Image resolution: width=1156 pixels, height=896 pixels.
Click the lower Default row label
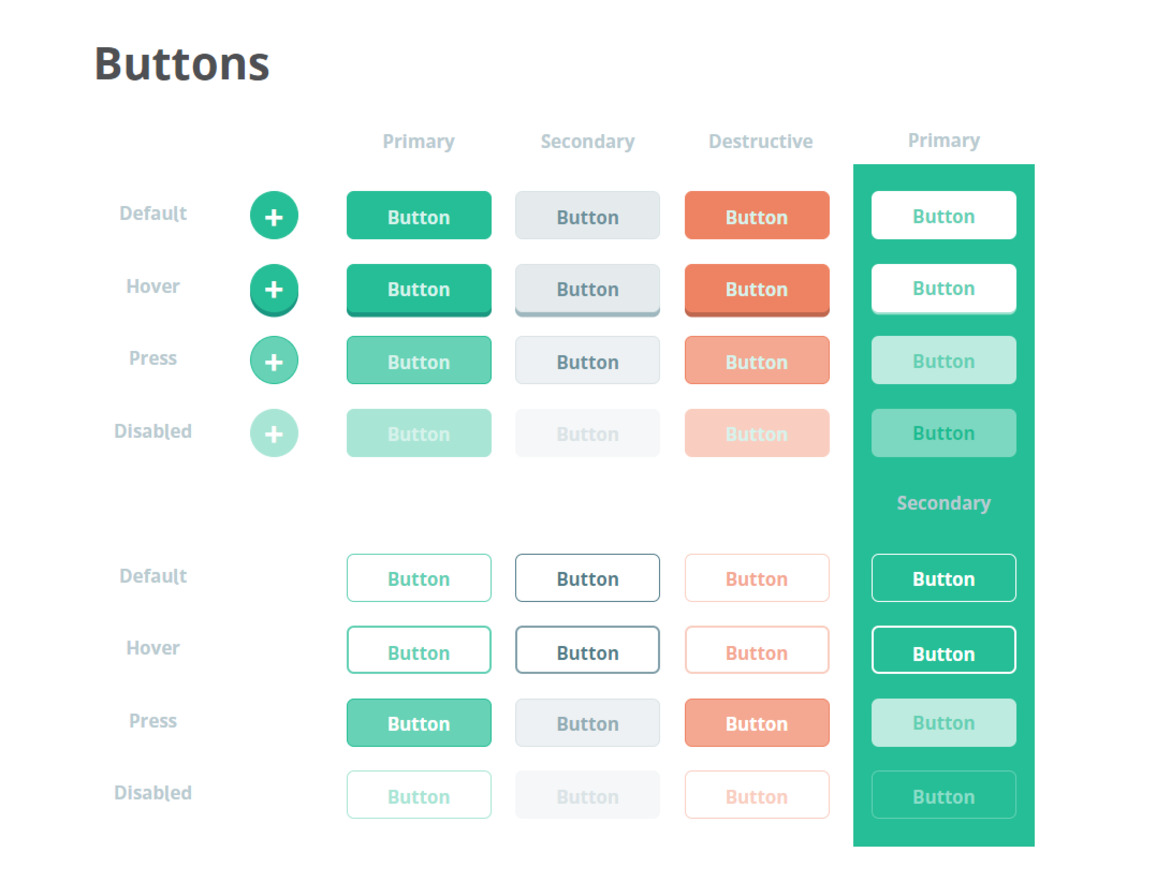[x=153, y=576]
